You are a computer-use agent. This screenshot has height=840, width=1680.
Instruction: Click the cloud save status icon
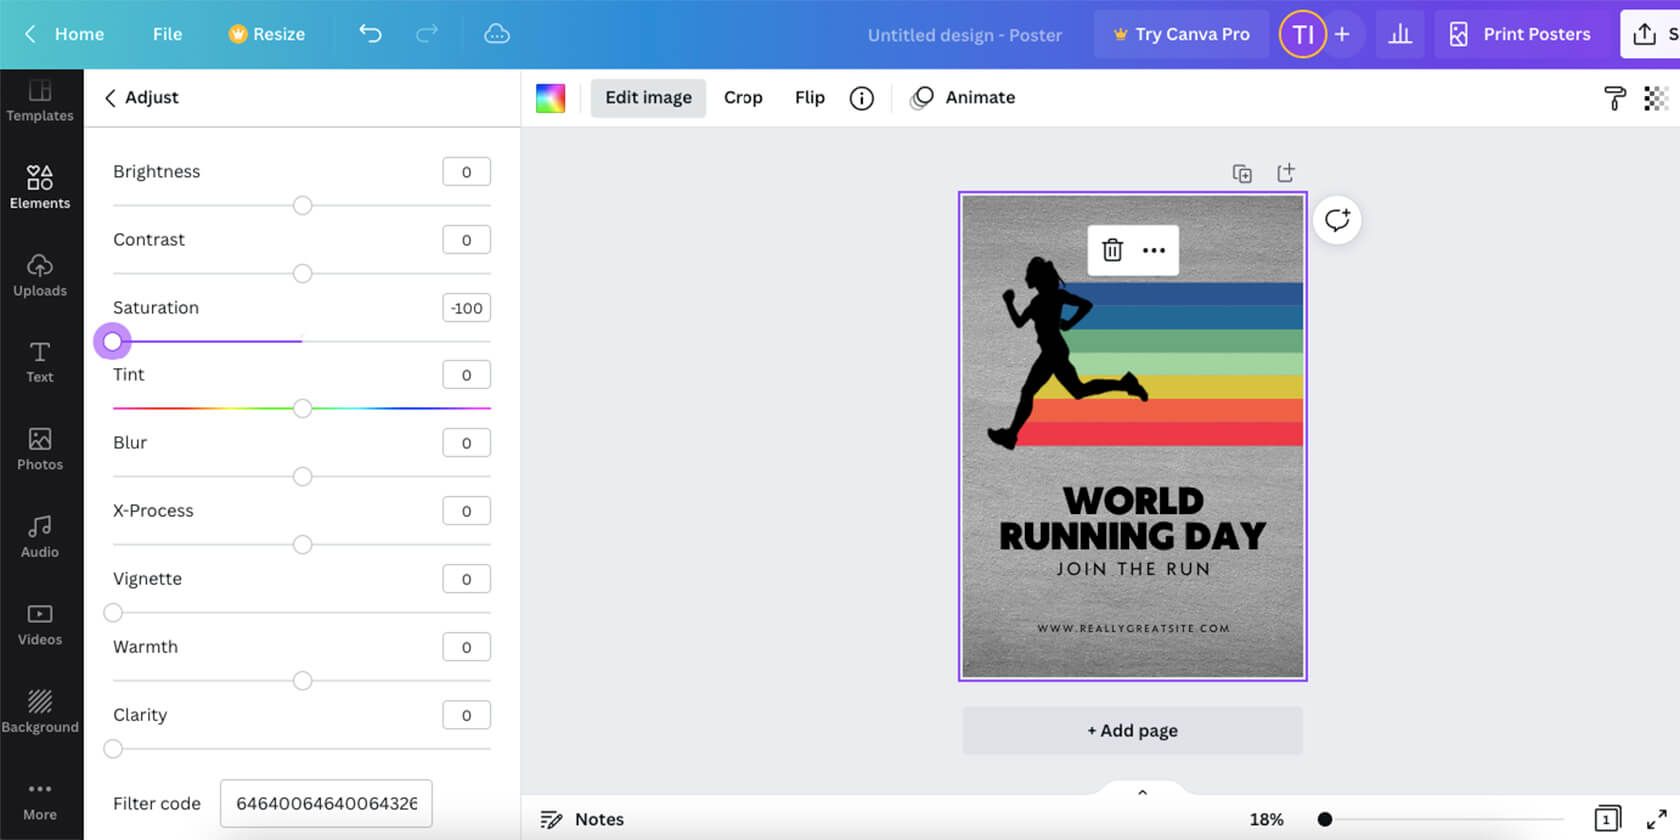[x=497, y=34]
